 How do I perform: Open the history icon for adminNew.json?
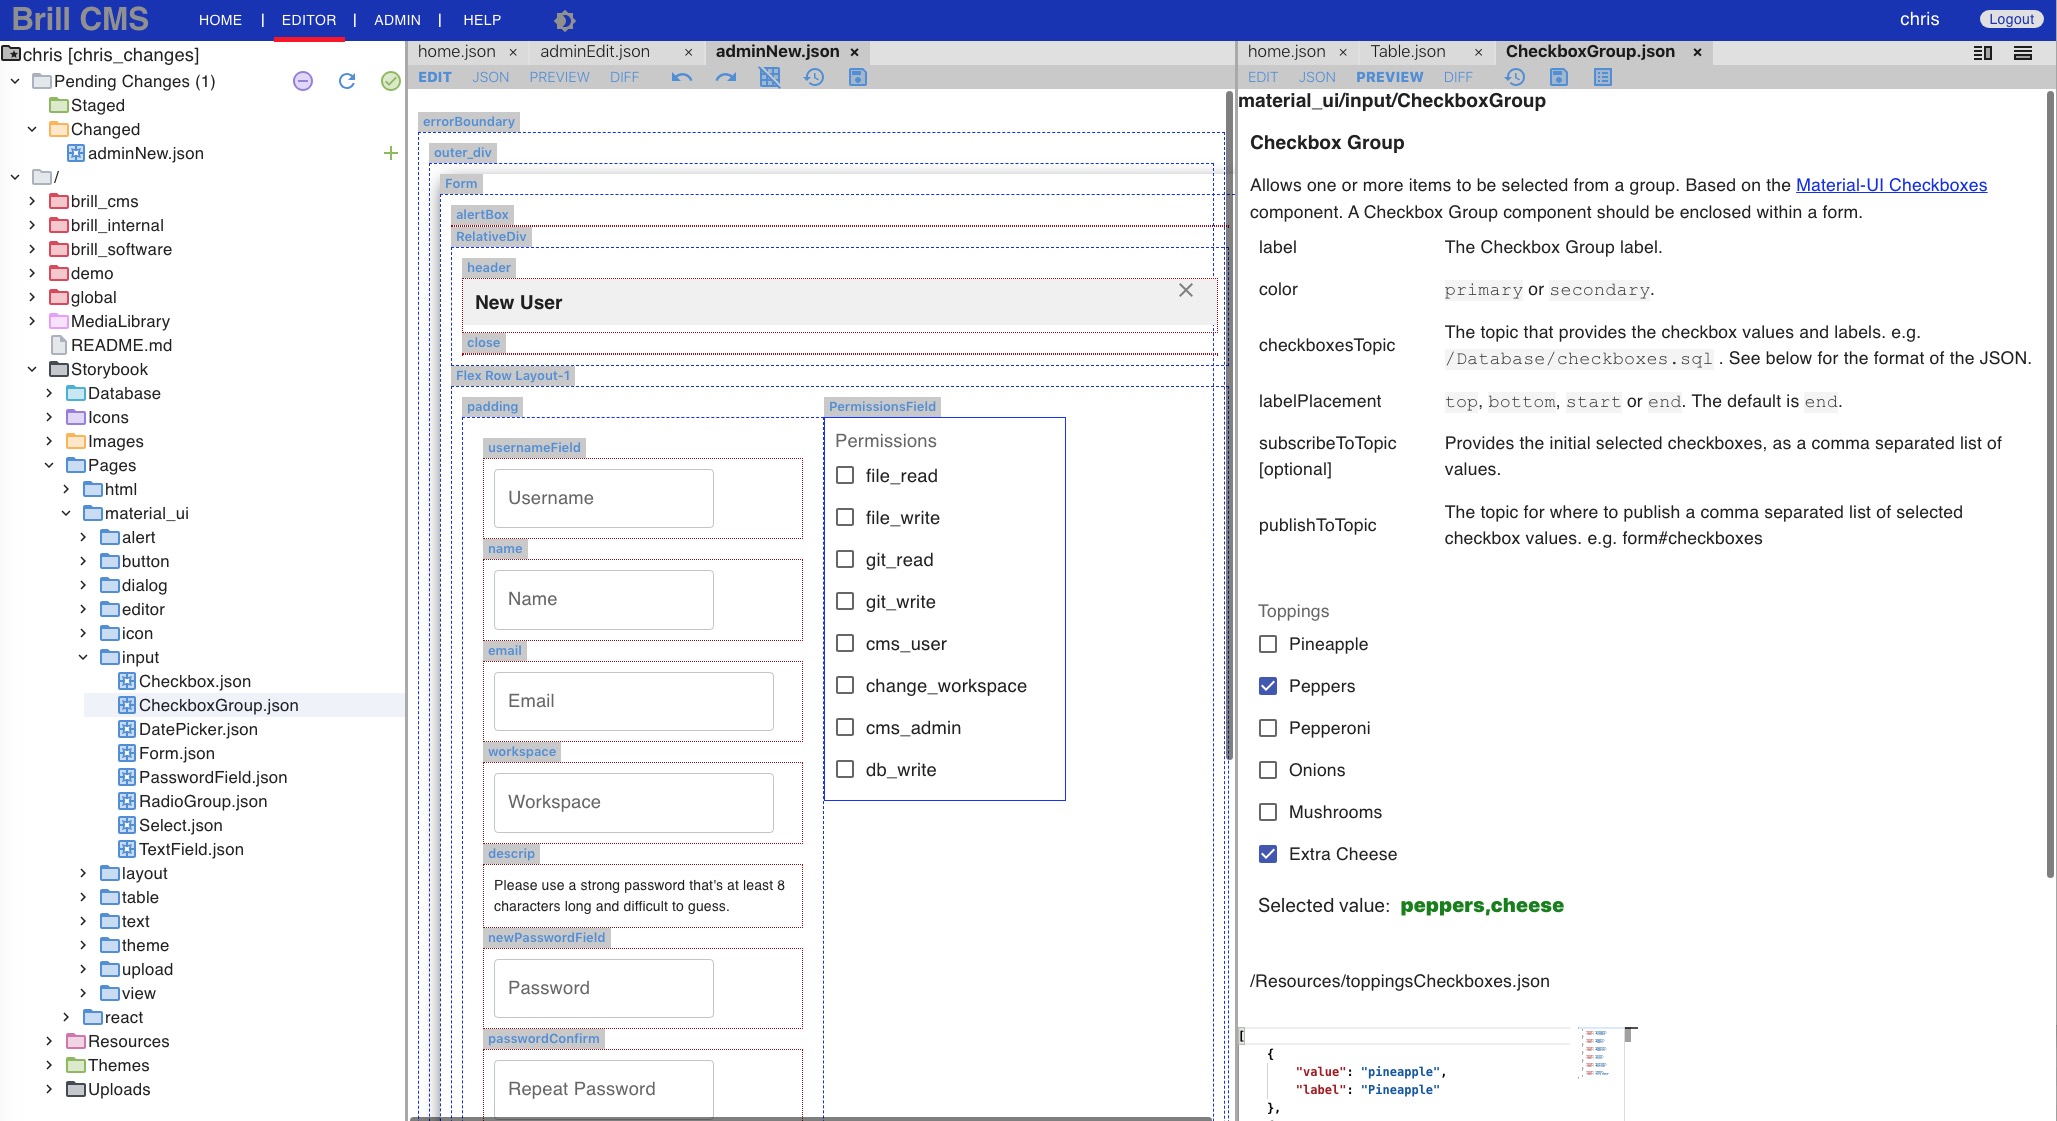(x=814, y=77)
